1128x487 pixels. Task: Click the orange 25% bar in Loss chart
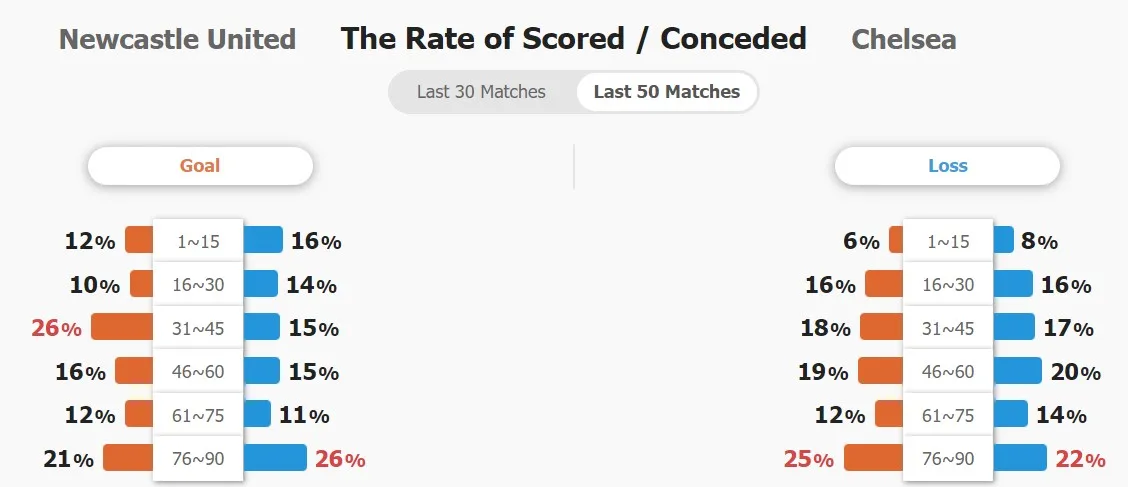click(873, 458)
